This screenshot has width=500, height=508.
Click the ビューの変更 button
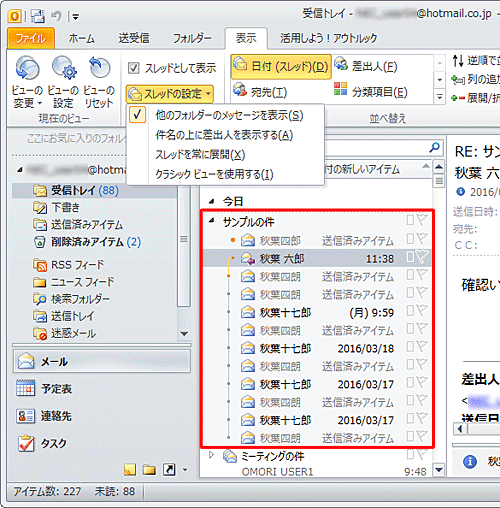(27, 82)
